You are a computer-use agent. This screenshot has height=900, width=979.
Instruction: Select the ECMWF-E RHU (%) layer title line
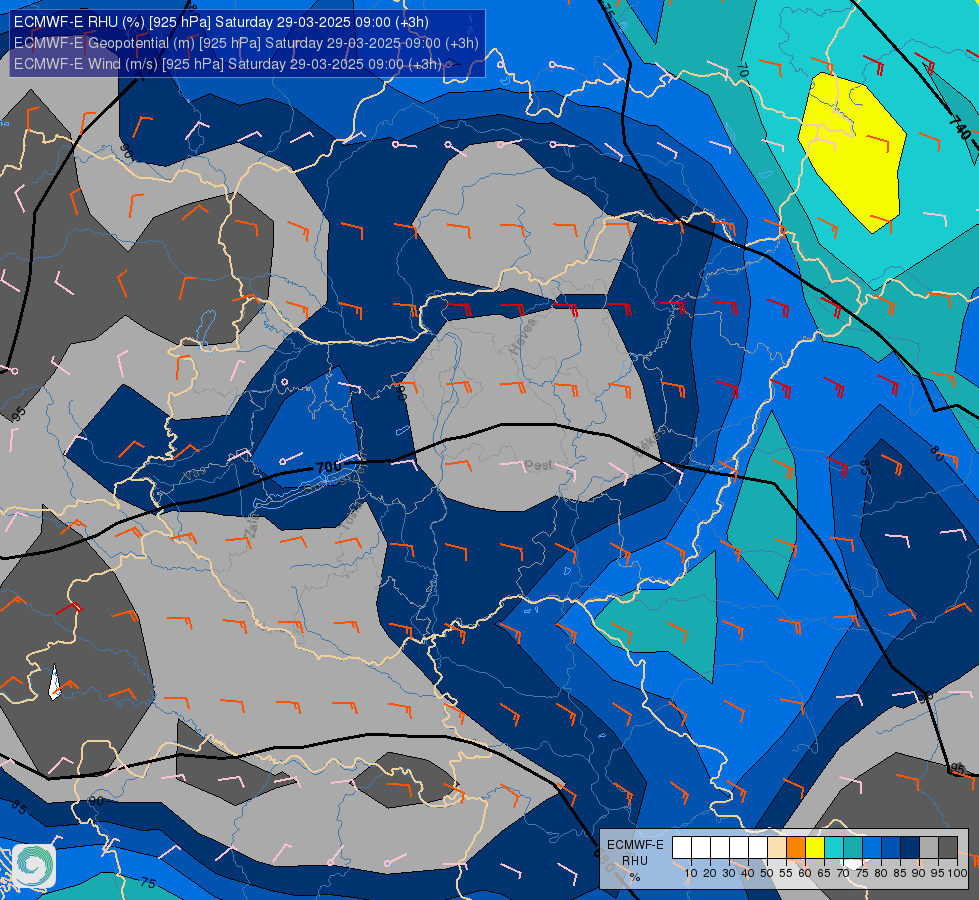tap(221, 22)
